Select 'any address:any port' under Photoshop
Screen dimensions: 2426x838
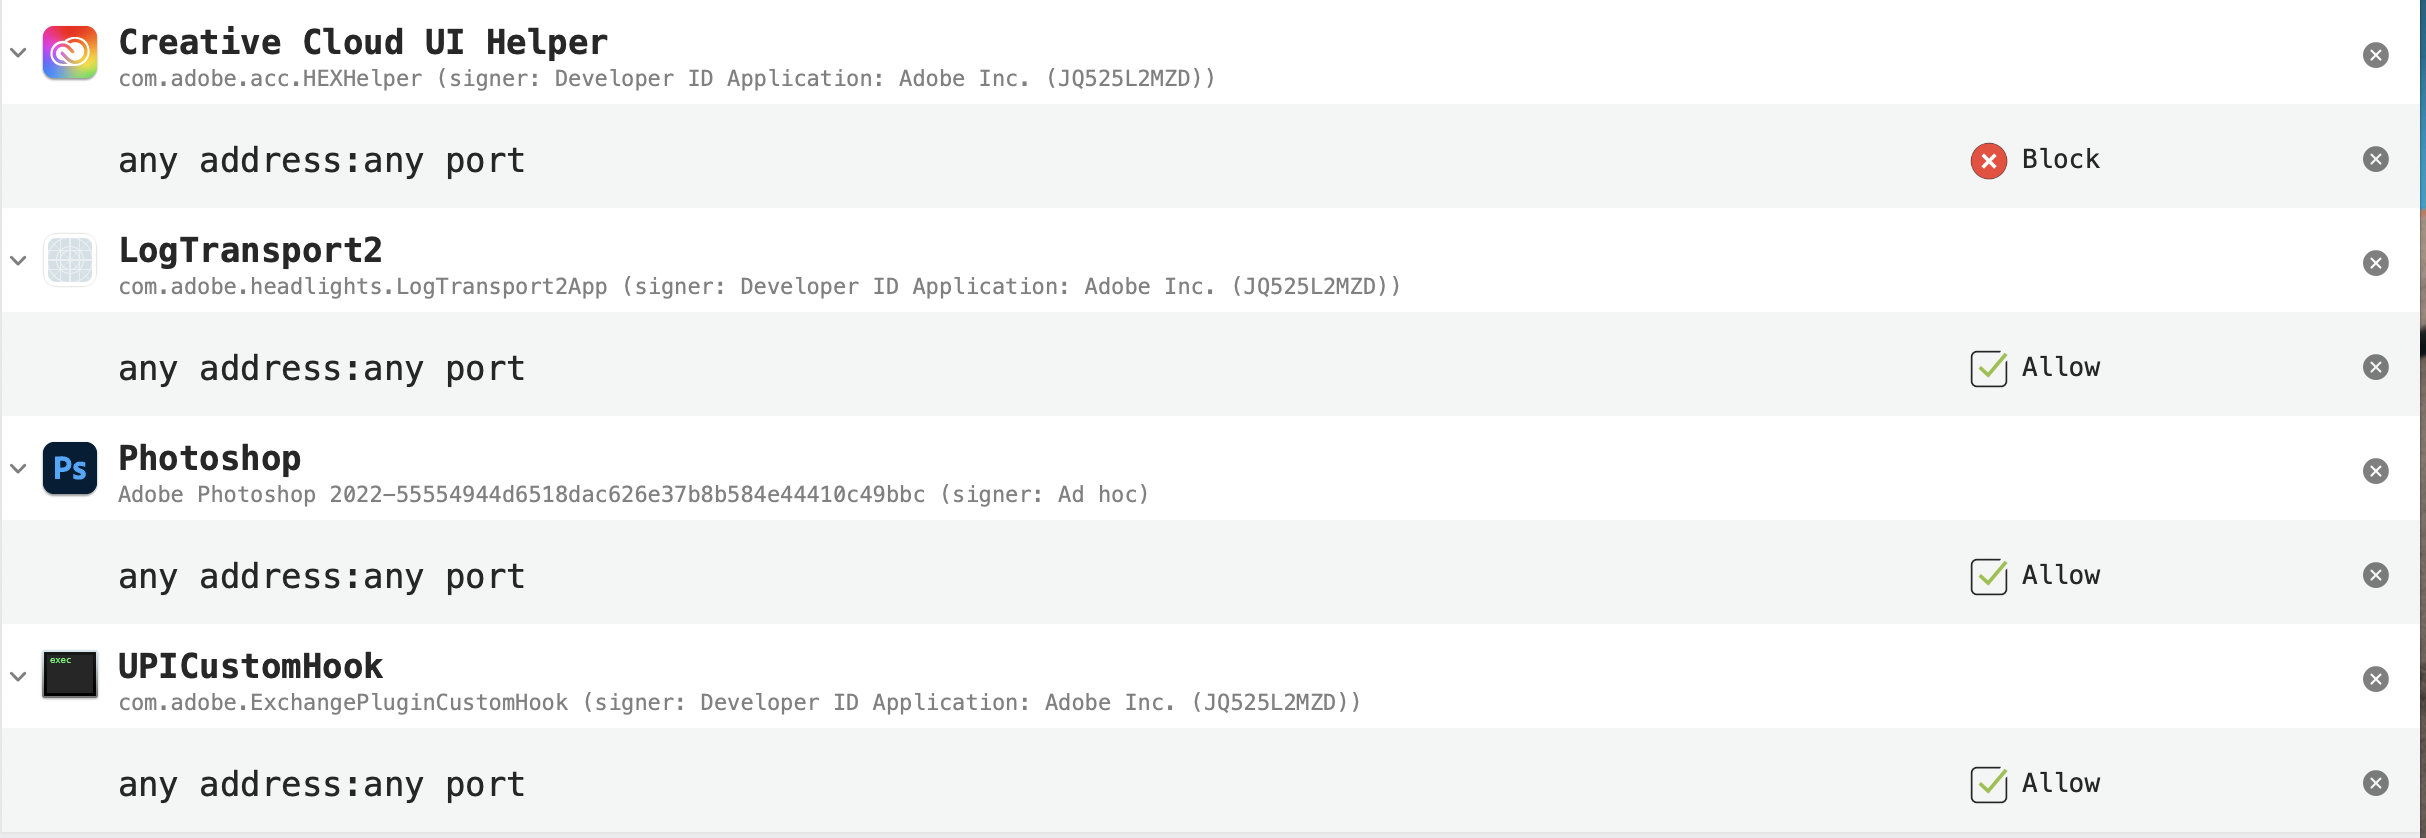[322, 577]
